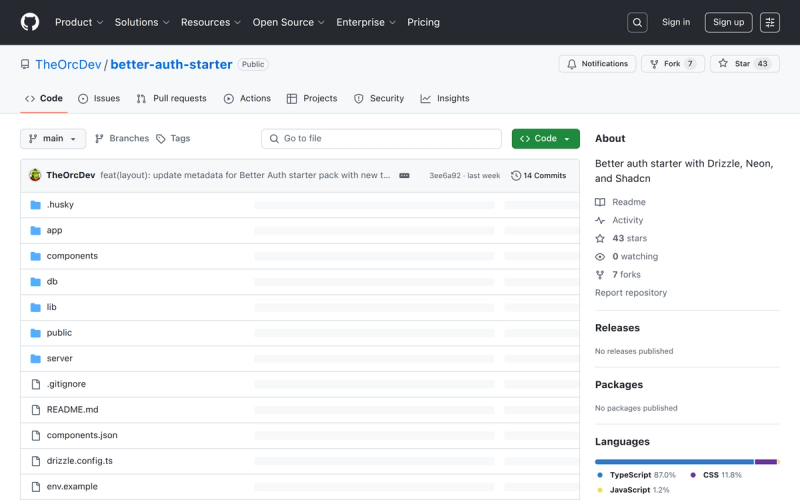Click the Readme book icon in About
This screenshot has width=800, height=500.
coord(600,202)
